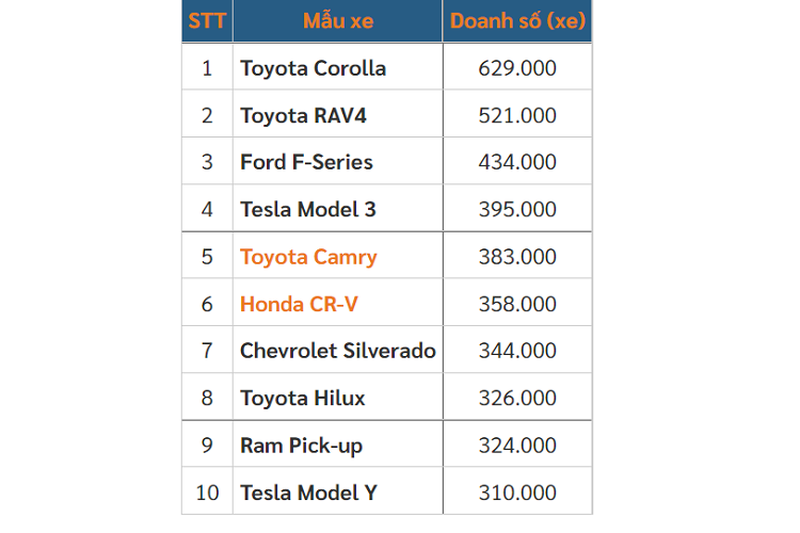Open the orange Honda CR-V link

298,304
